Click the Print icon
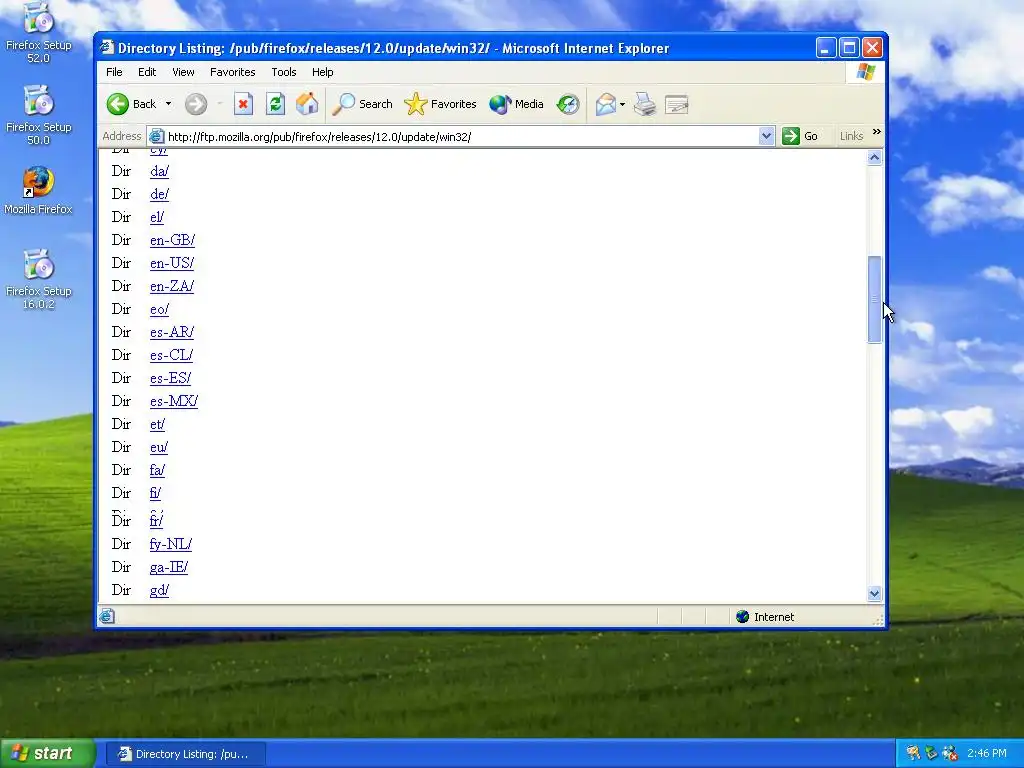The image size is (1024, 768). pos(645,104)
